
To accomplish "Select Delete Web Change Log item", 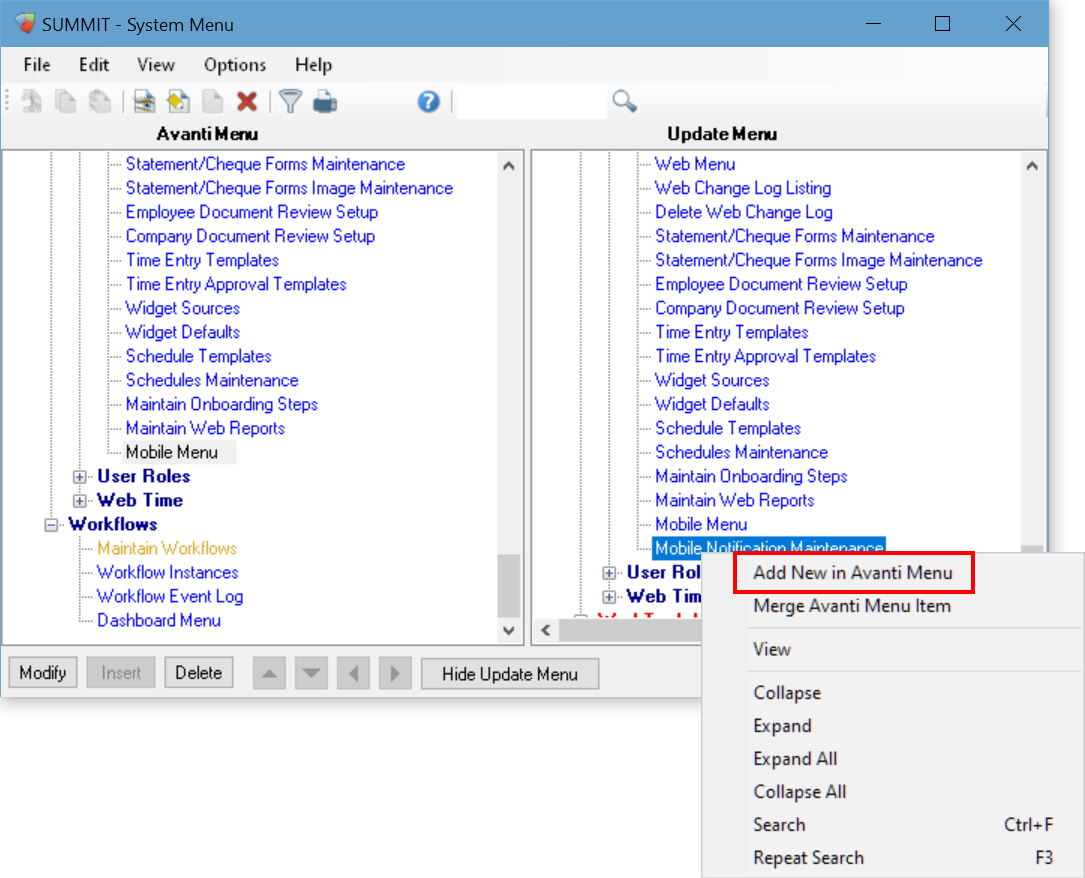I will coord(744,212).
